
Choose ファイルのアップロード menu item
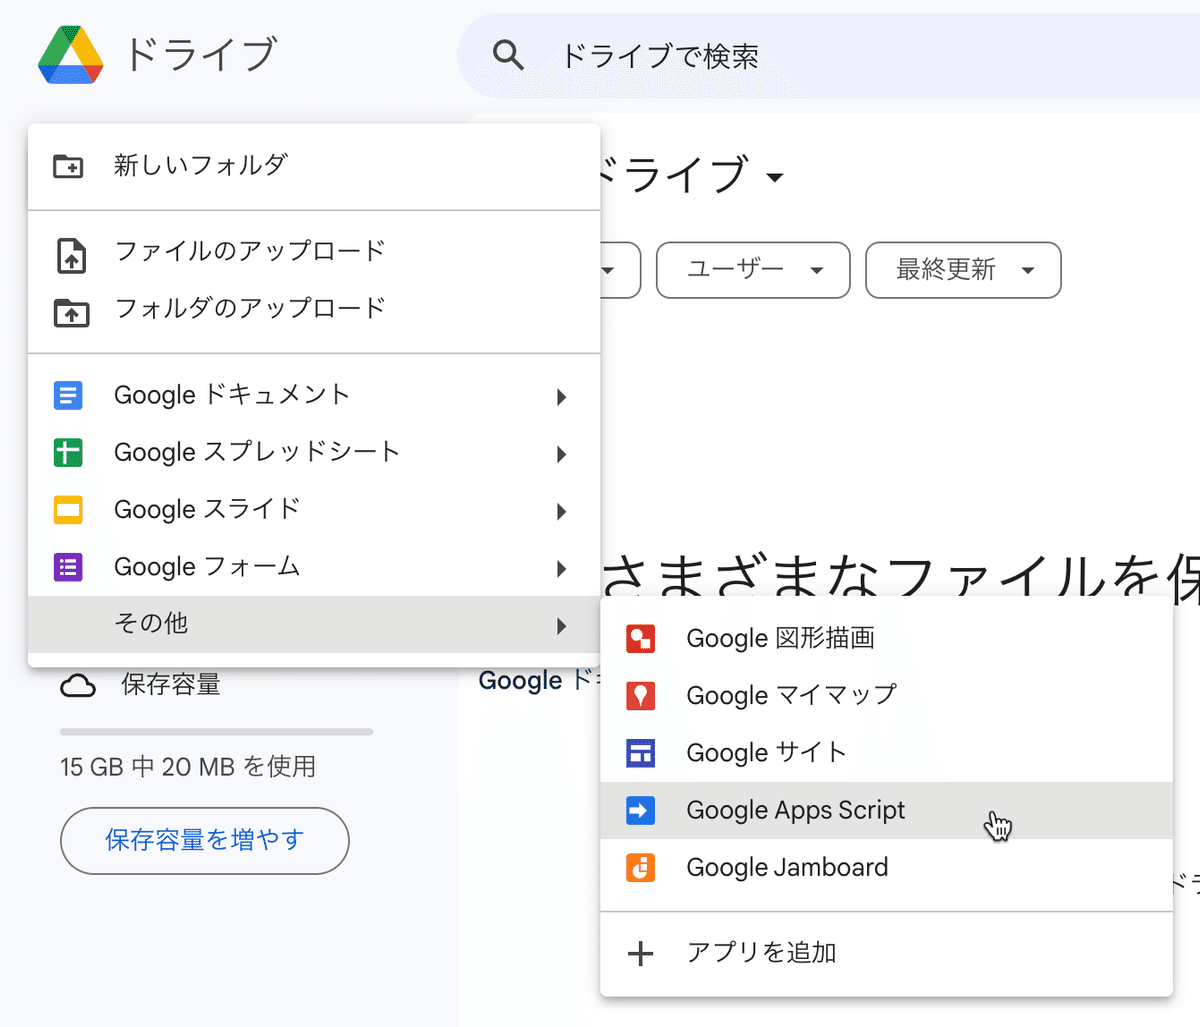pos(314,251)
